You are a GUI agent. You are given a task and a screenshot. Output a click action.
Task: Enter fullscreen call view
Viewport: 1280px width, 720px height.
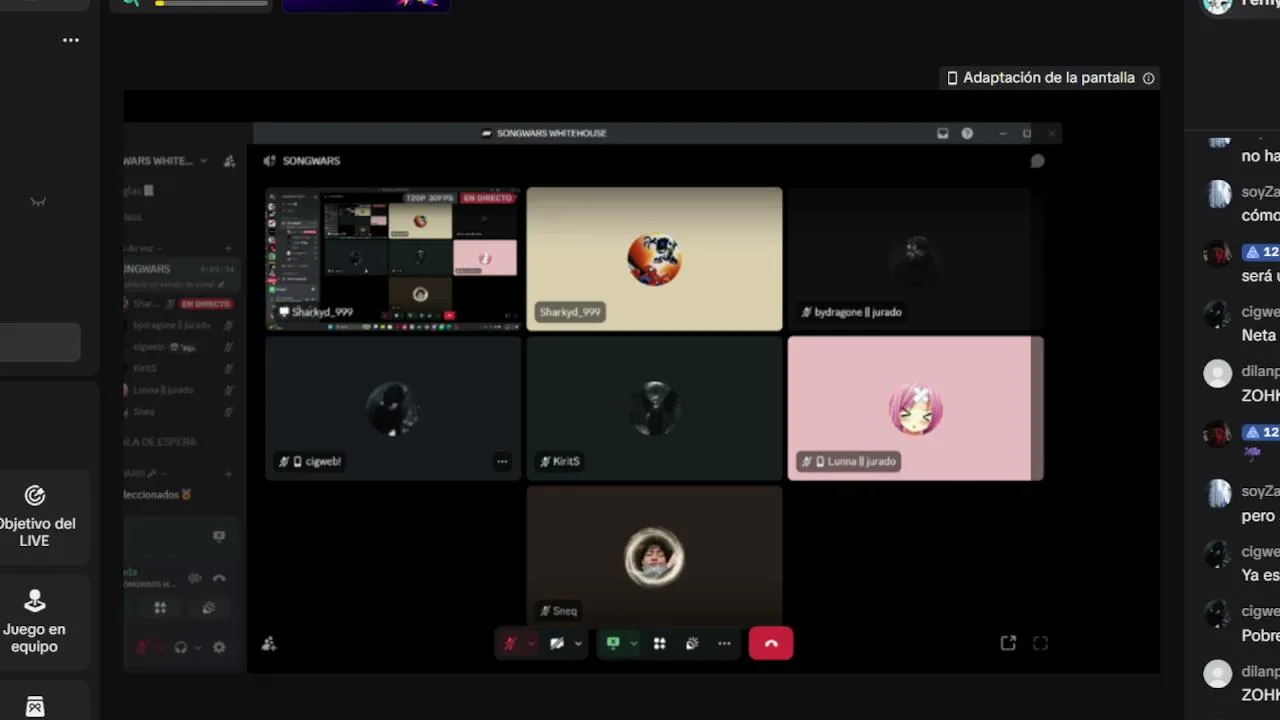coord(1040,644)
